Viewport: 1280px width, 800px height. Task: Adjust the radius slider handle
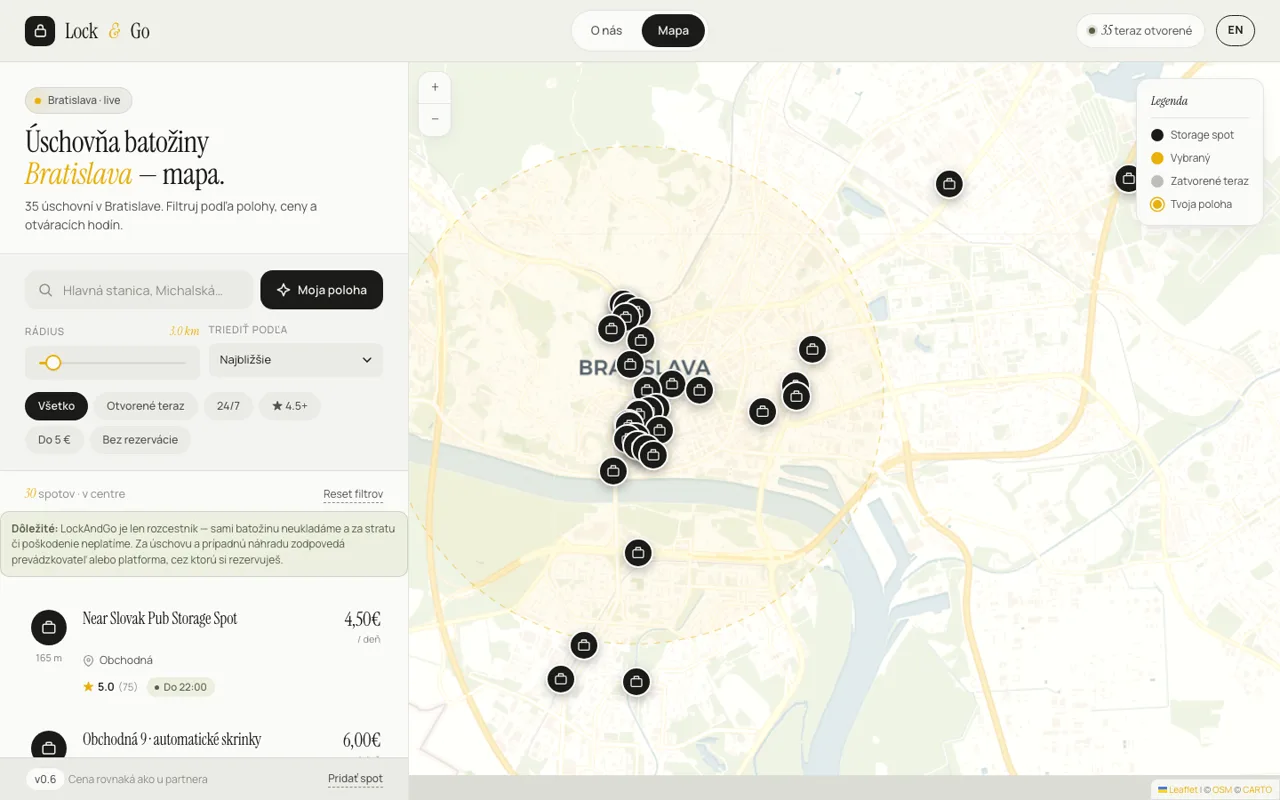point(53,363)
